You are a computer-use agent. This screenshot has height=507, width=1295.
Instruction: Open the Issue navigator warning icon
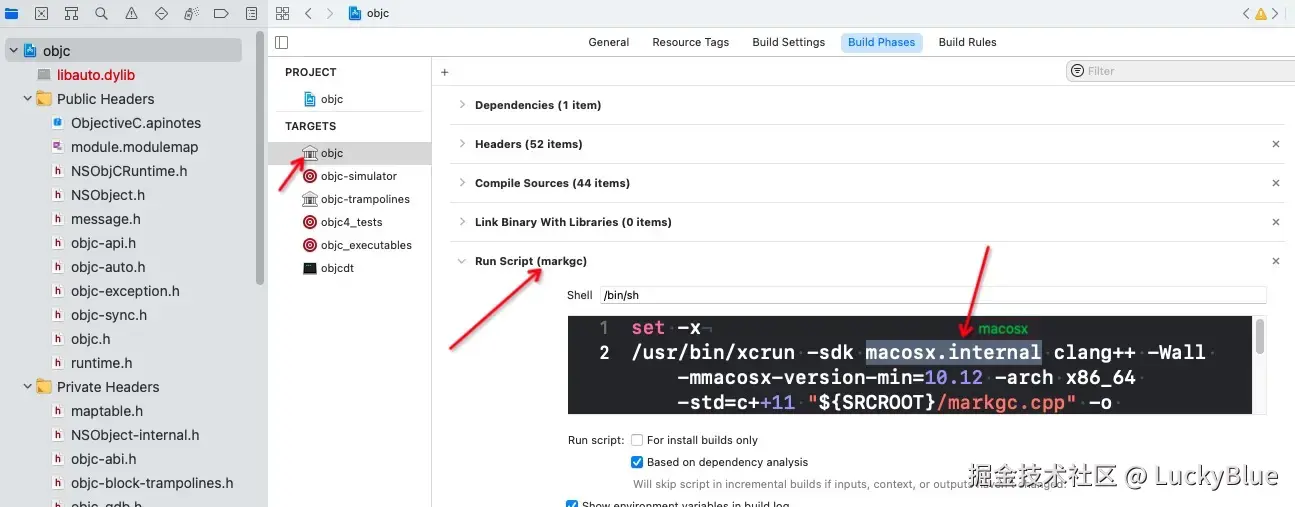click(x=132, y=14)
